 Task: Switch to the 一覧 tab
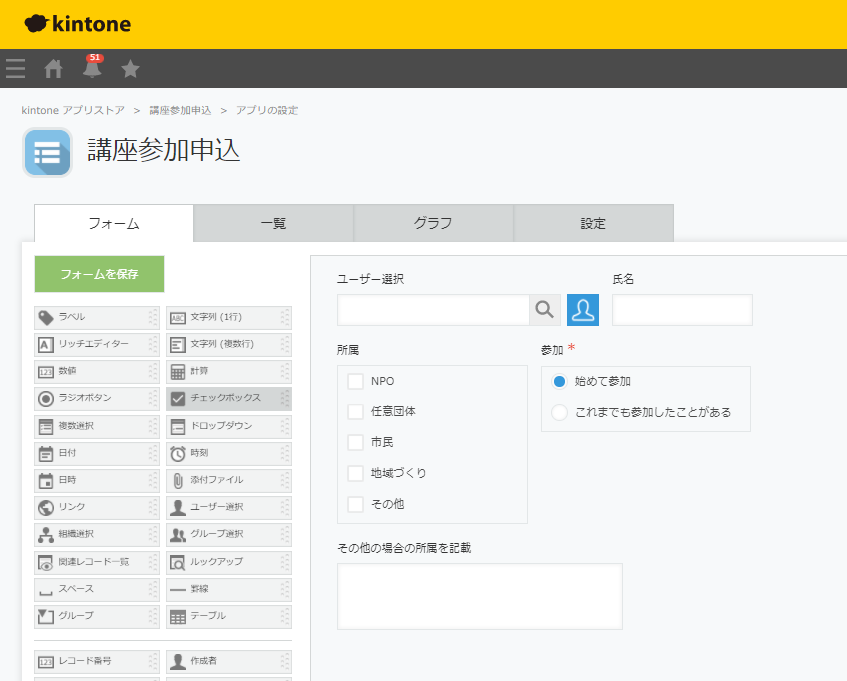point(273,223)
